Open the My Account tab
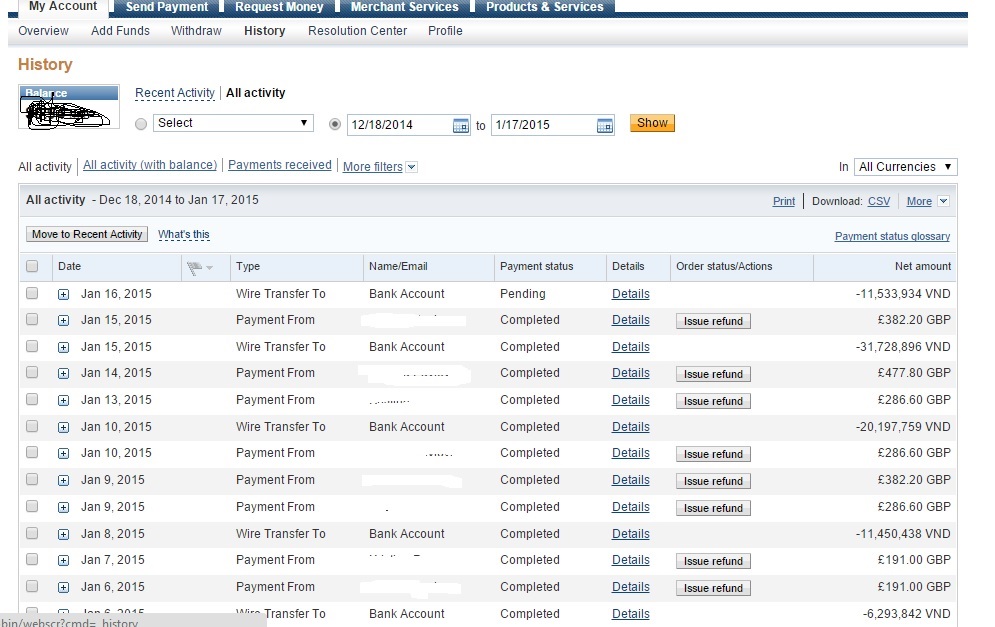Viewport: 995px width, 627px height. coord(63,6)
